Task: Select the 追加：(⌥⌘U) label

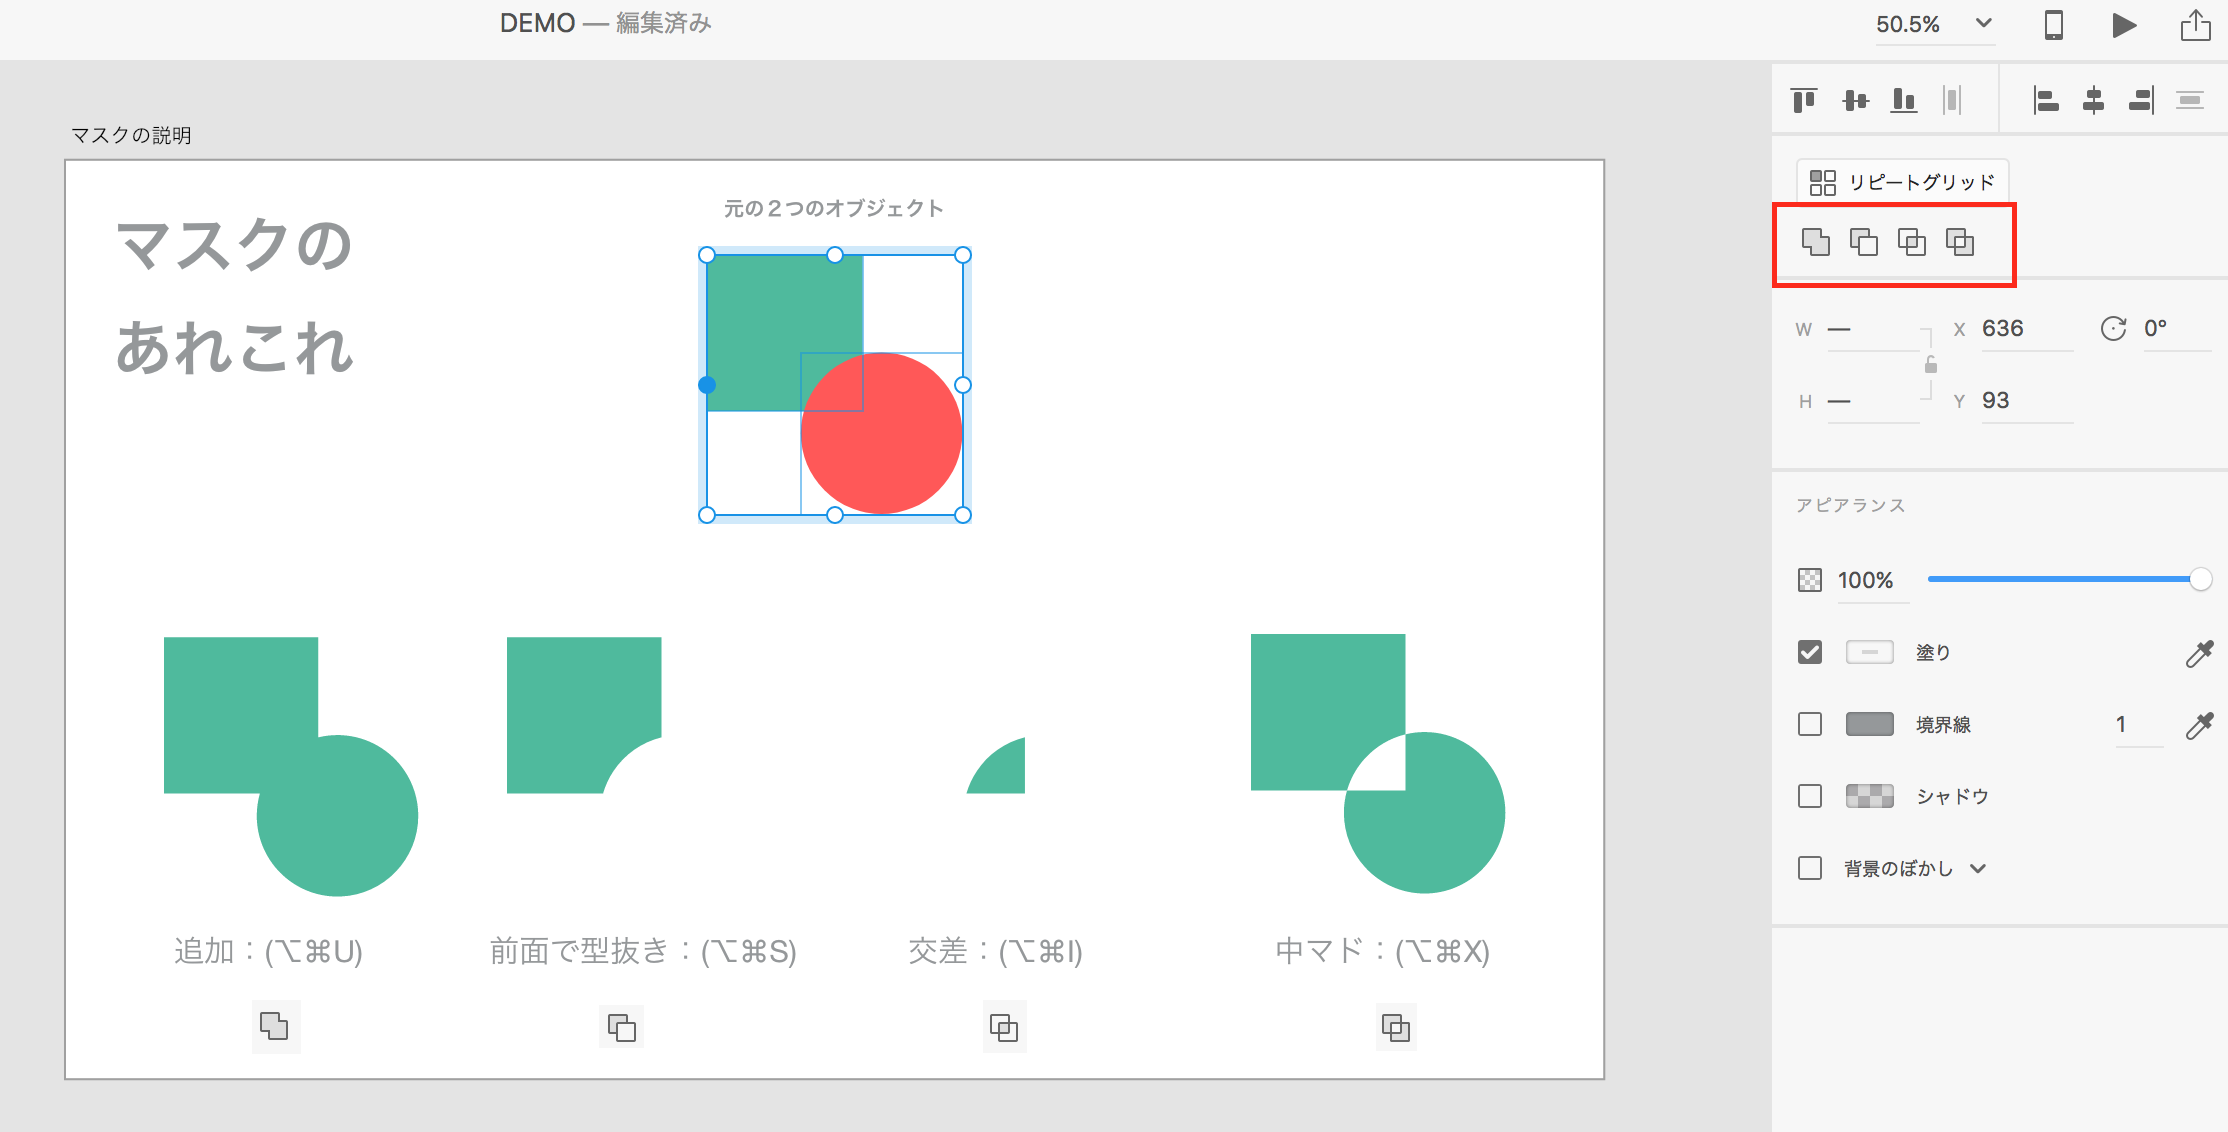Action: 268,951
